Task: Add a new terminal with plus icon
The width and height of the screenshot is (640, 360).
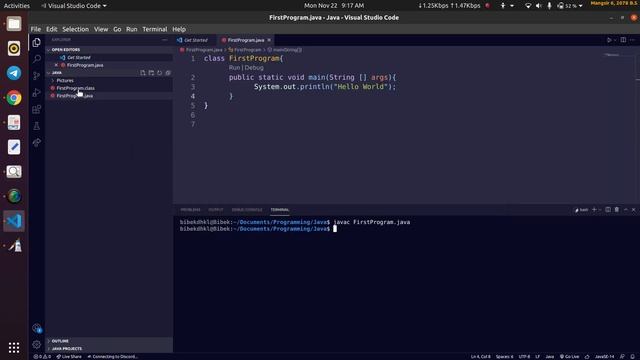Action: pyautogui.click(x=594, y=210)
